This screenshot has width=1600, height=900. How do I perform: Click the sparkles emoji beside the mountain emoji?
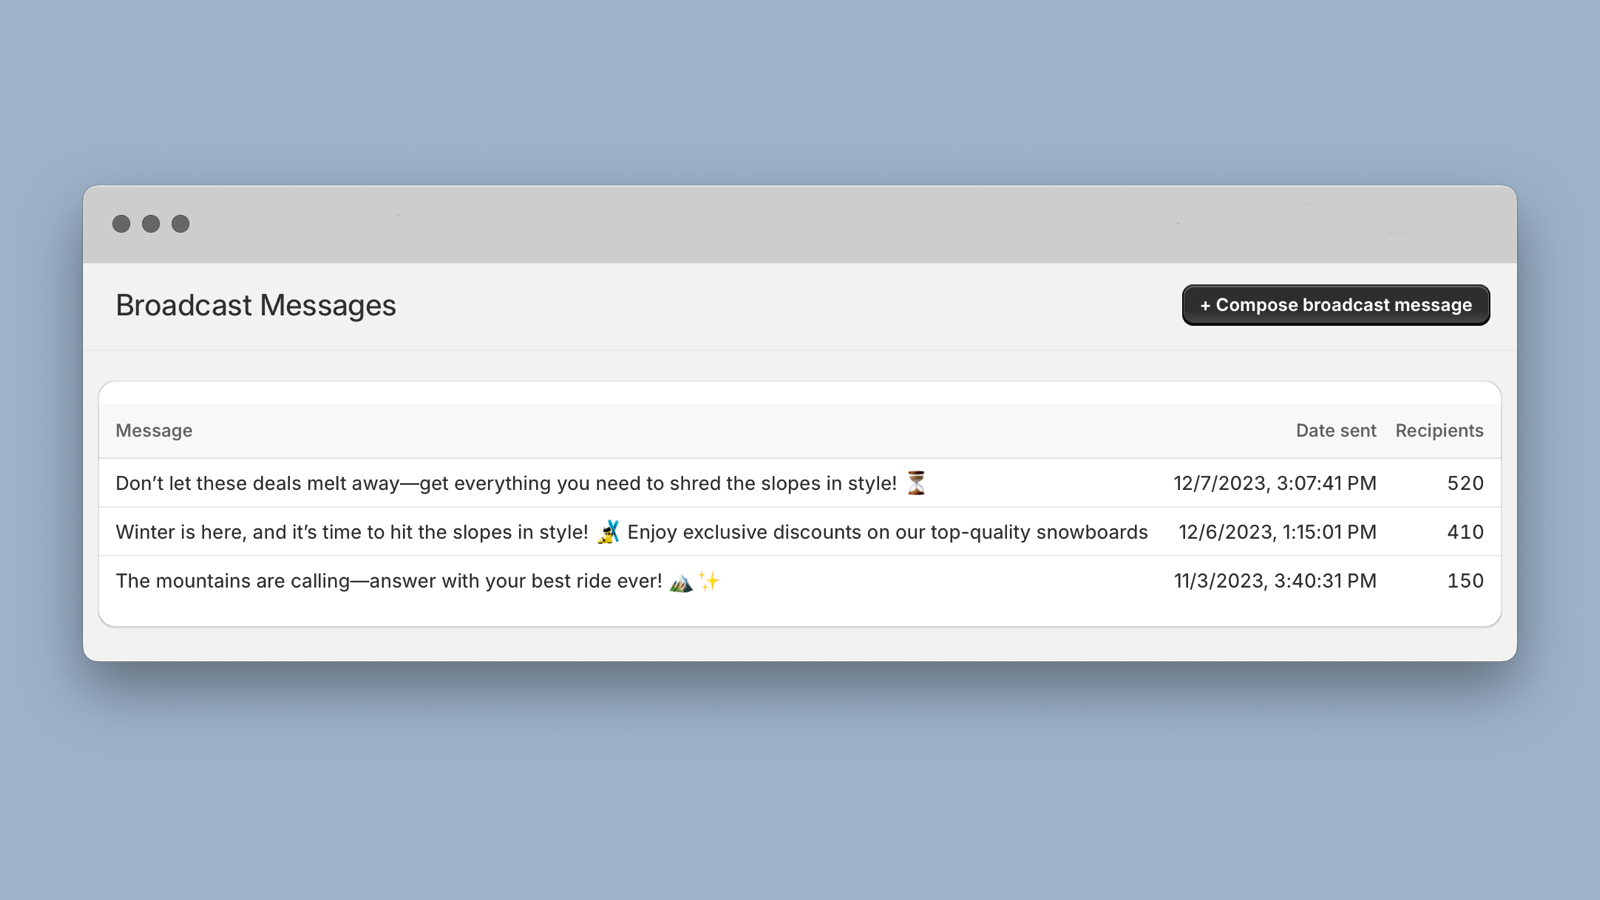(x=707, y=580)
